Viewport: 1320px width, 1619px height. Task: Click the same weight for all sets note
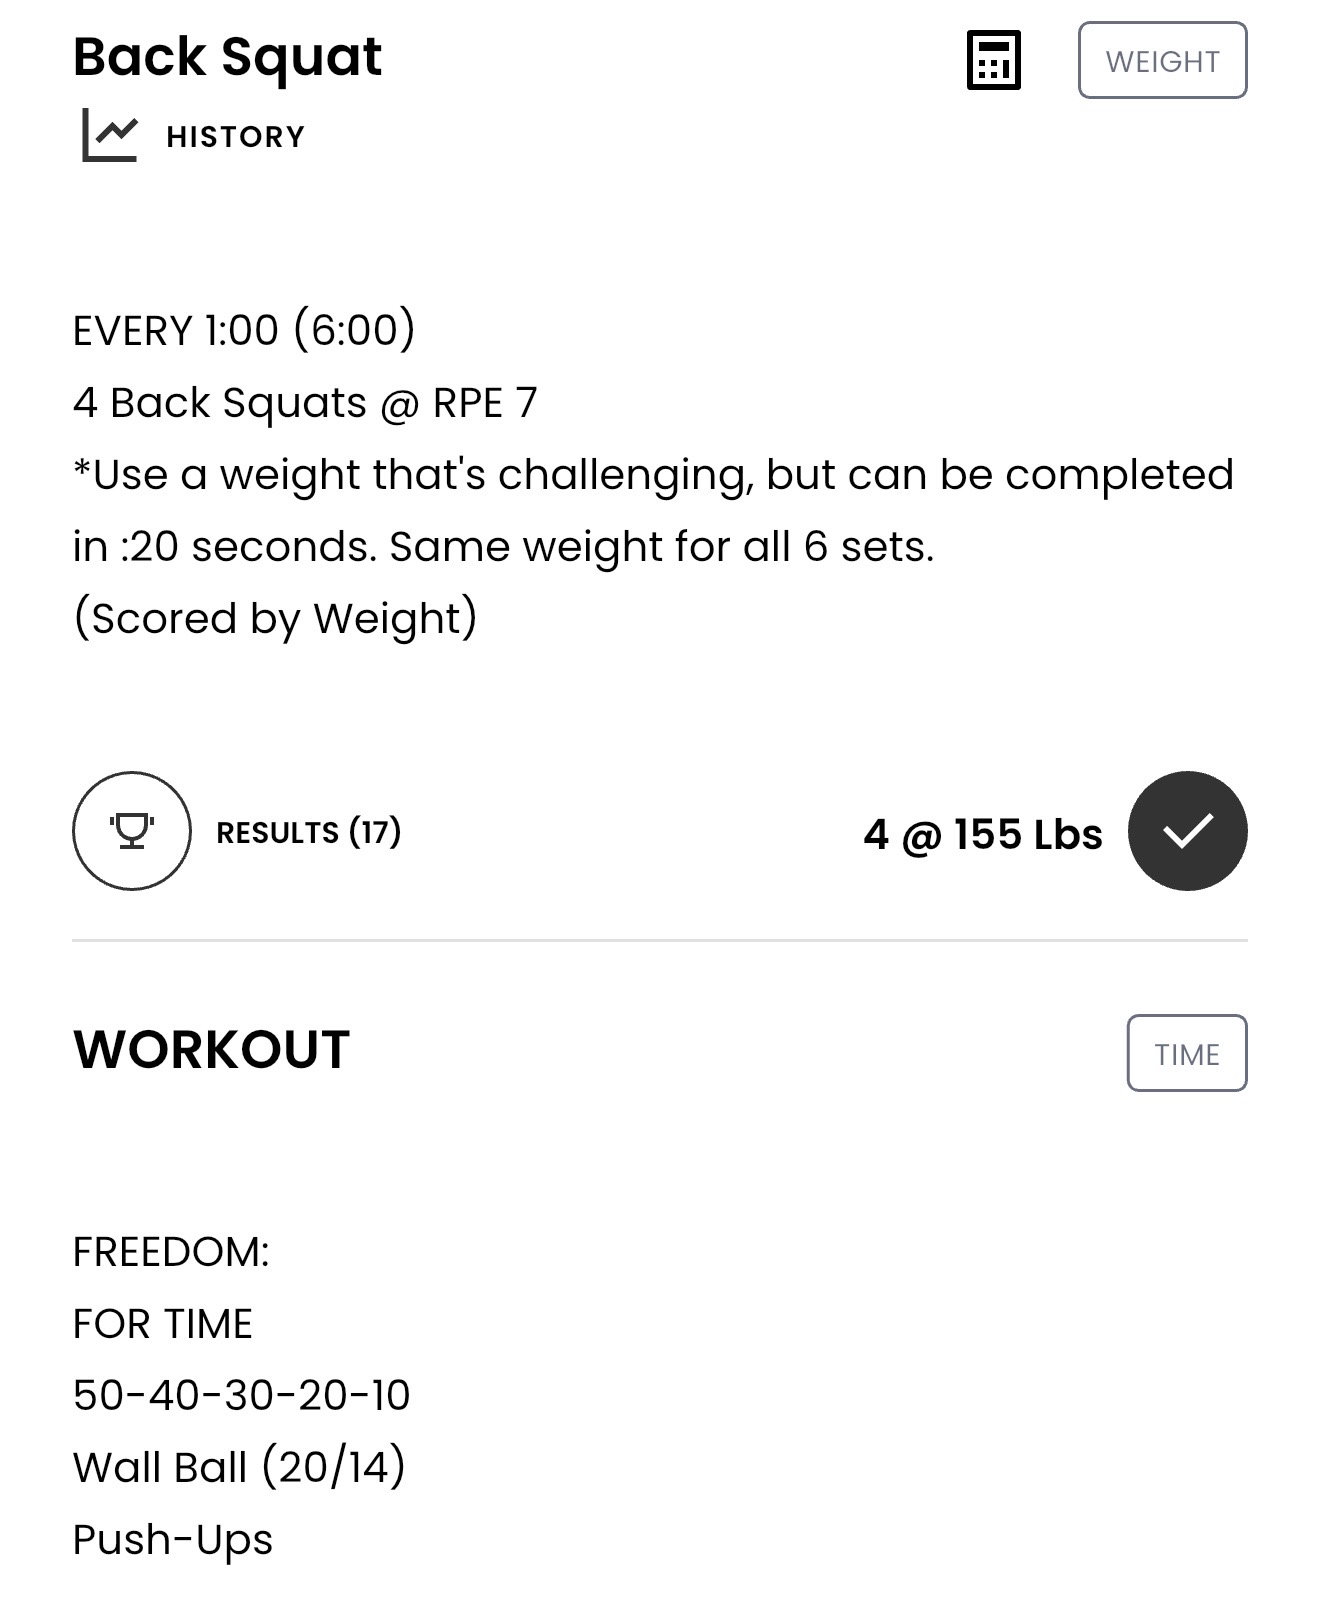tap(661, 547)
